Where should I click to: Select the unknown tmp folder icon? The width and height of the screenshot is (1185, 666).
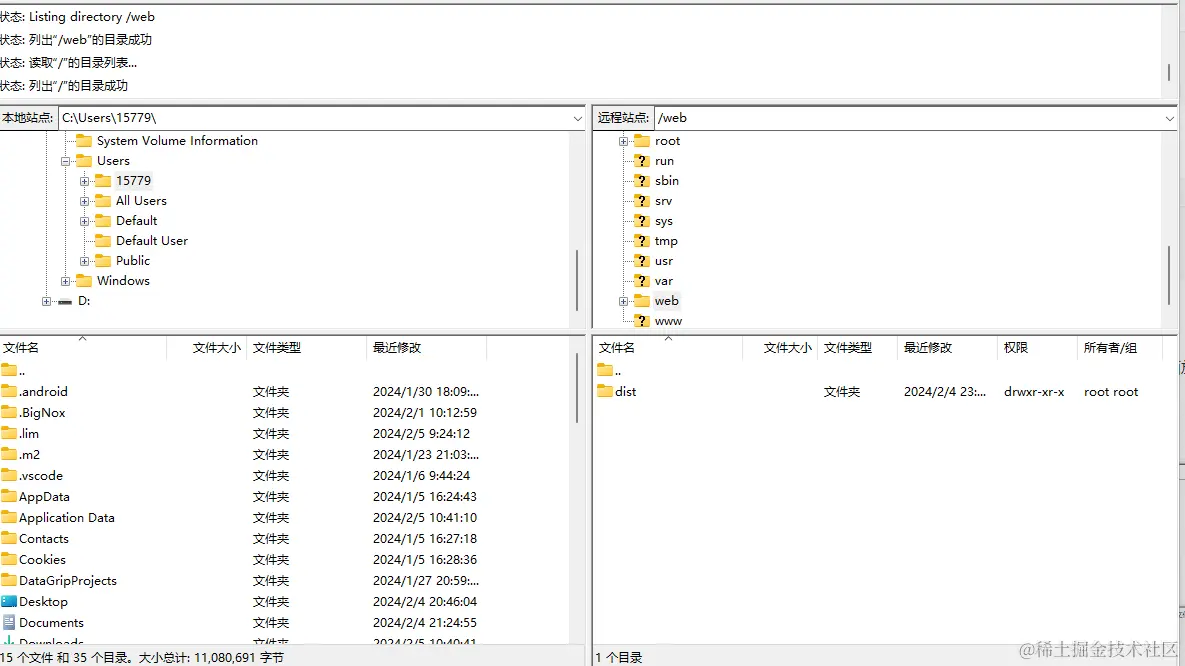(x=642, y=241)
